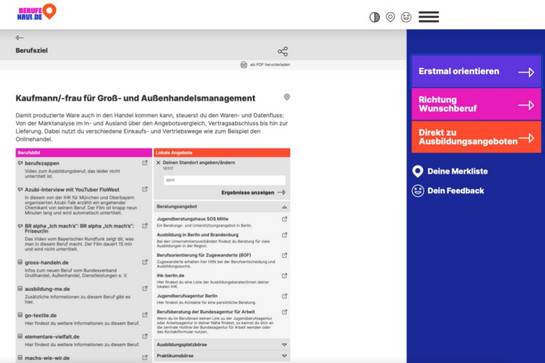Click 'Ausbildung in Berlin und Brandenburg' title
This screenshot has width=545, height=363.
197,235
